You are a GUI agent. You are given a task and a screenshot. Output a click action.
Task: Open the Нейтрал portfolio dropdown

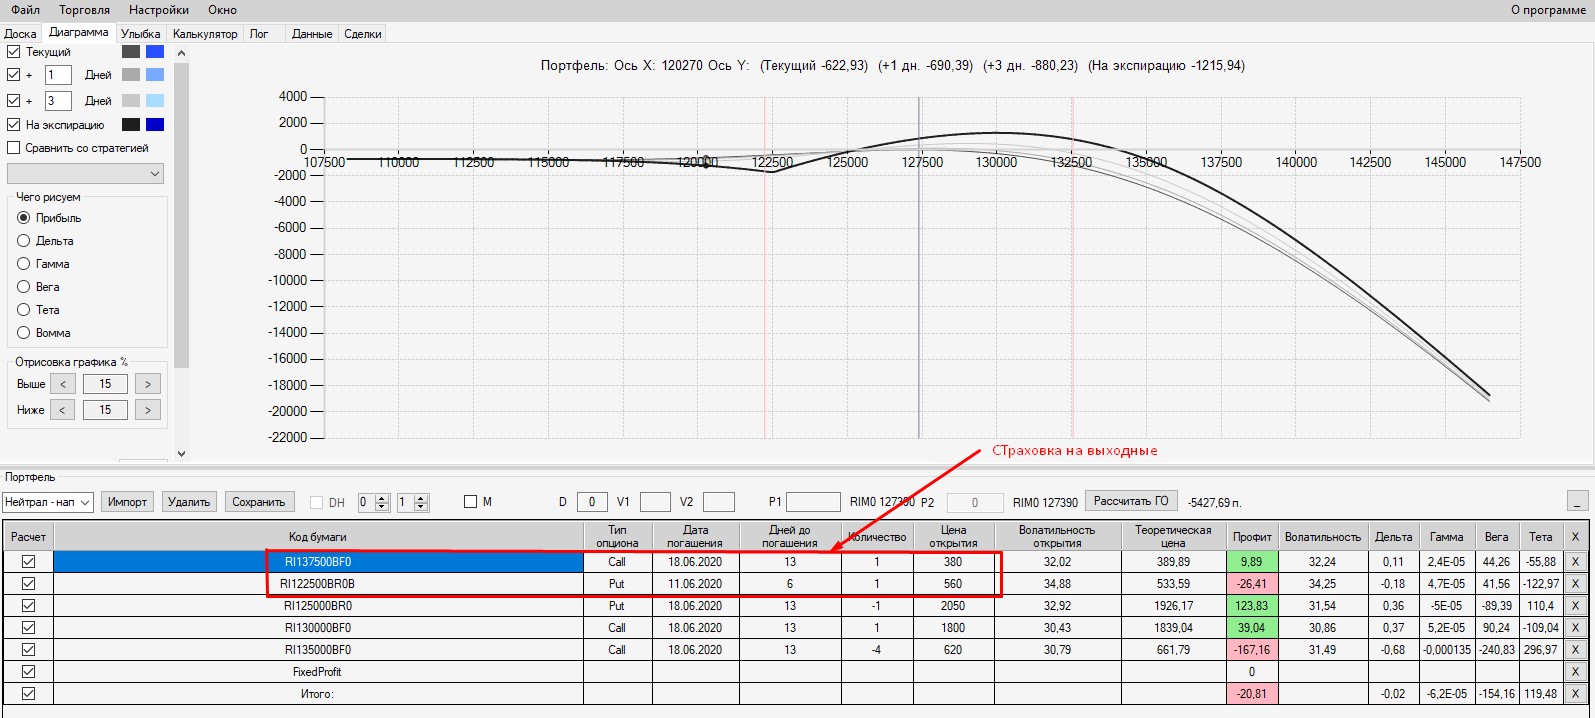pyautogui.click(x=47, y=502)
